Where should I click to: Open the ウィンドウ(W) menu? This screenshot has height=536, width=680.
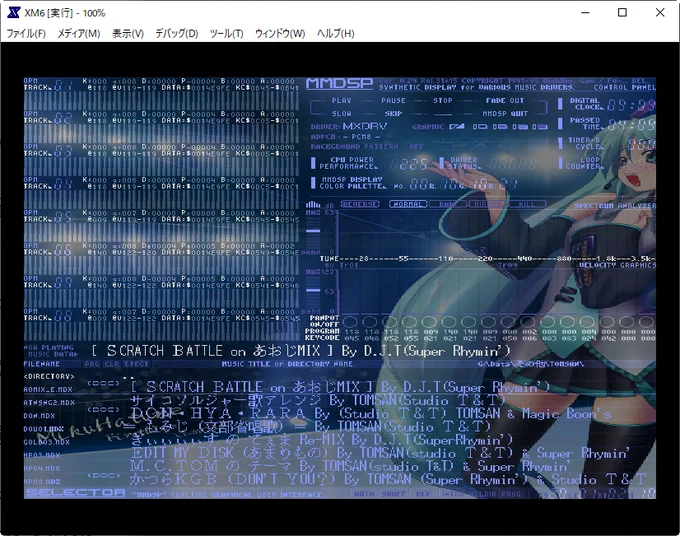click(280, 33)
